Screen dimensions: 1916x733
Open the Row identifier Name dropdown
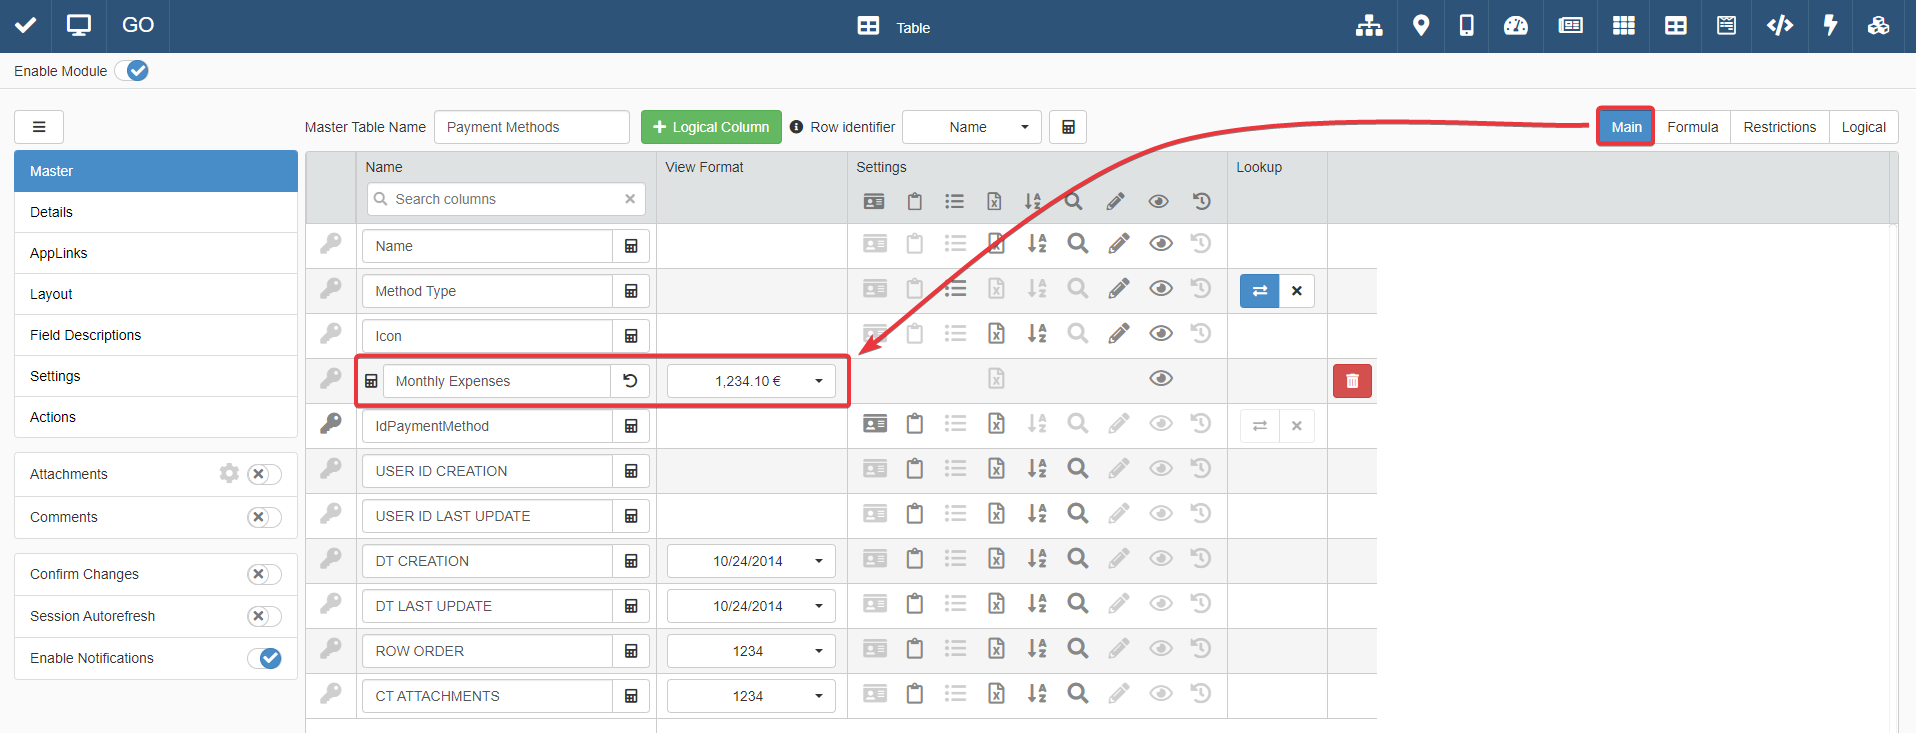point(971,127)
